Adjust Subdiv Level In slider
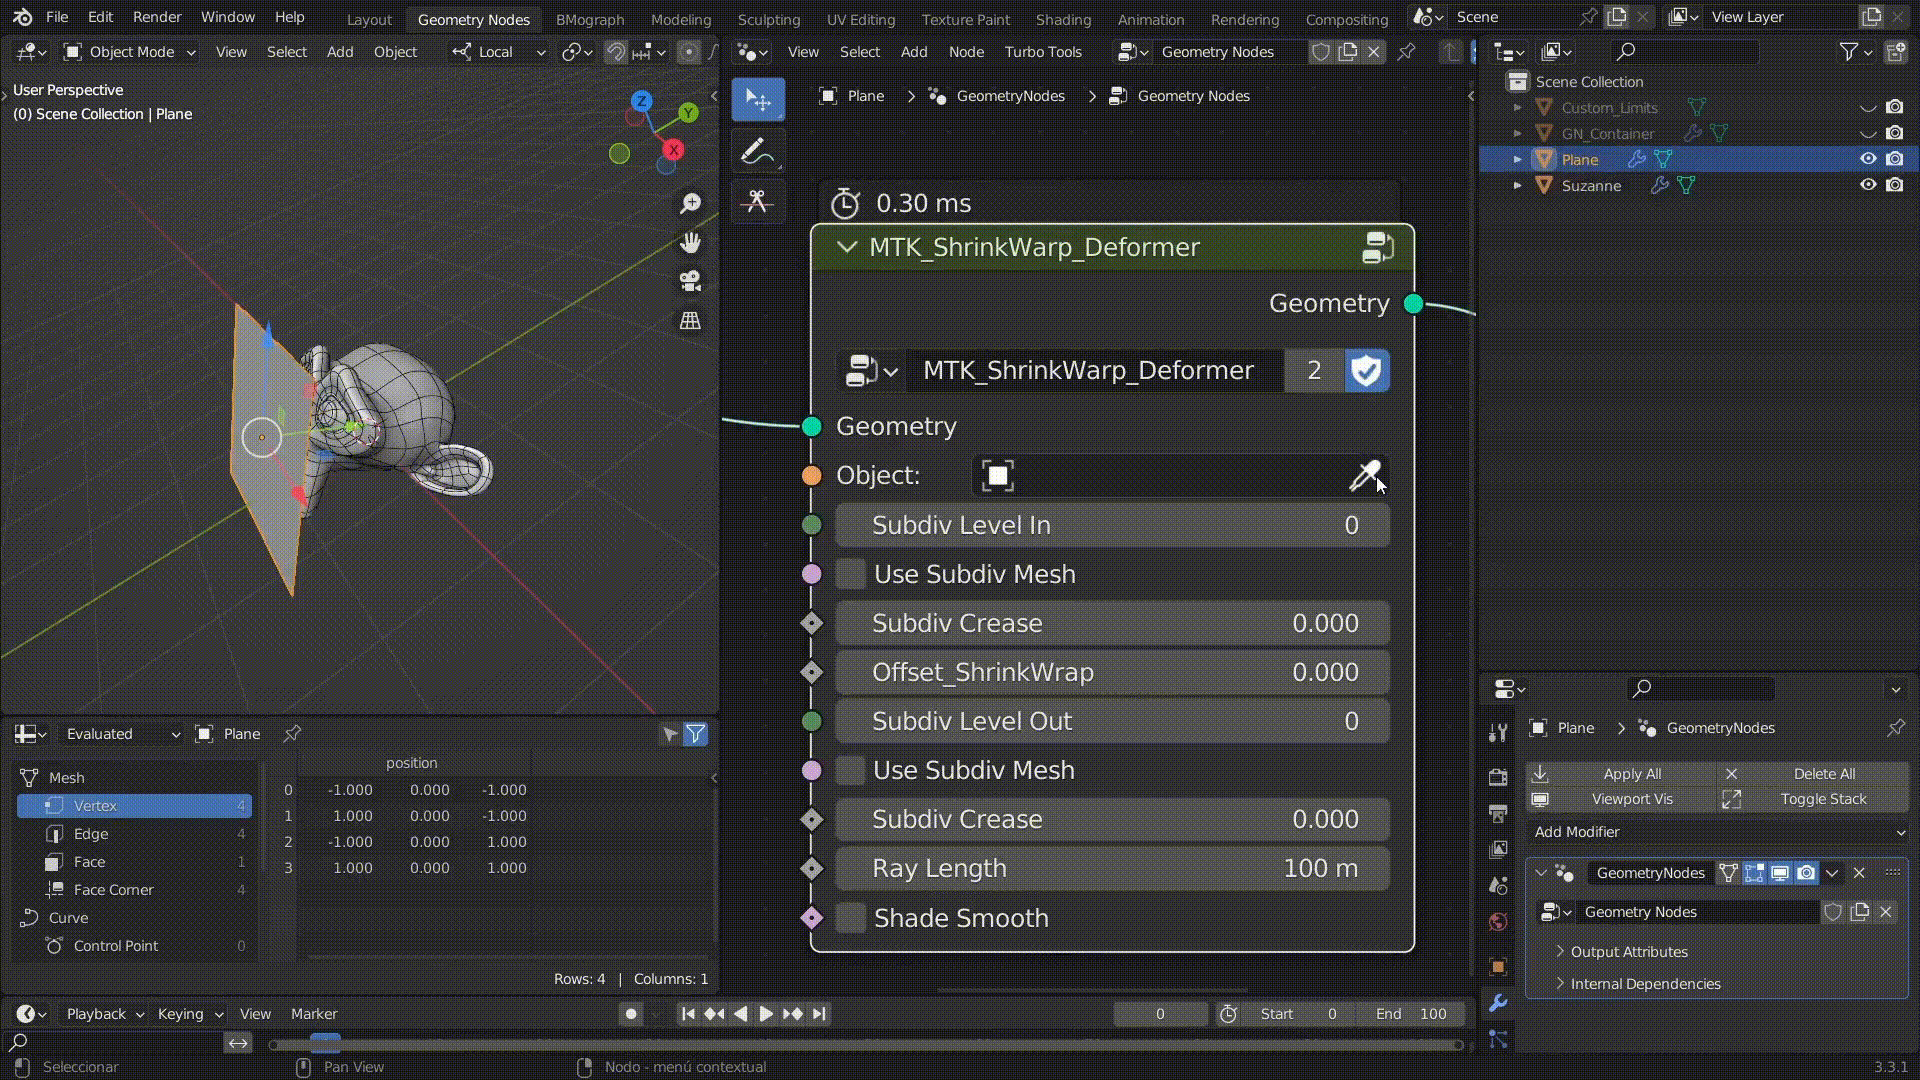 pyautogui.click(x=1112, y=526)
